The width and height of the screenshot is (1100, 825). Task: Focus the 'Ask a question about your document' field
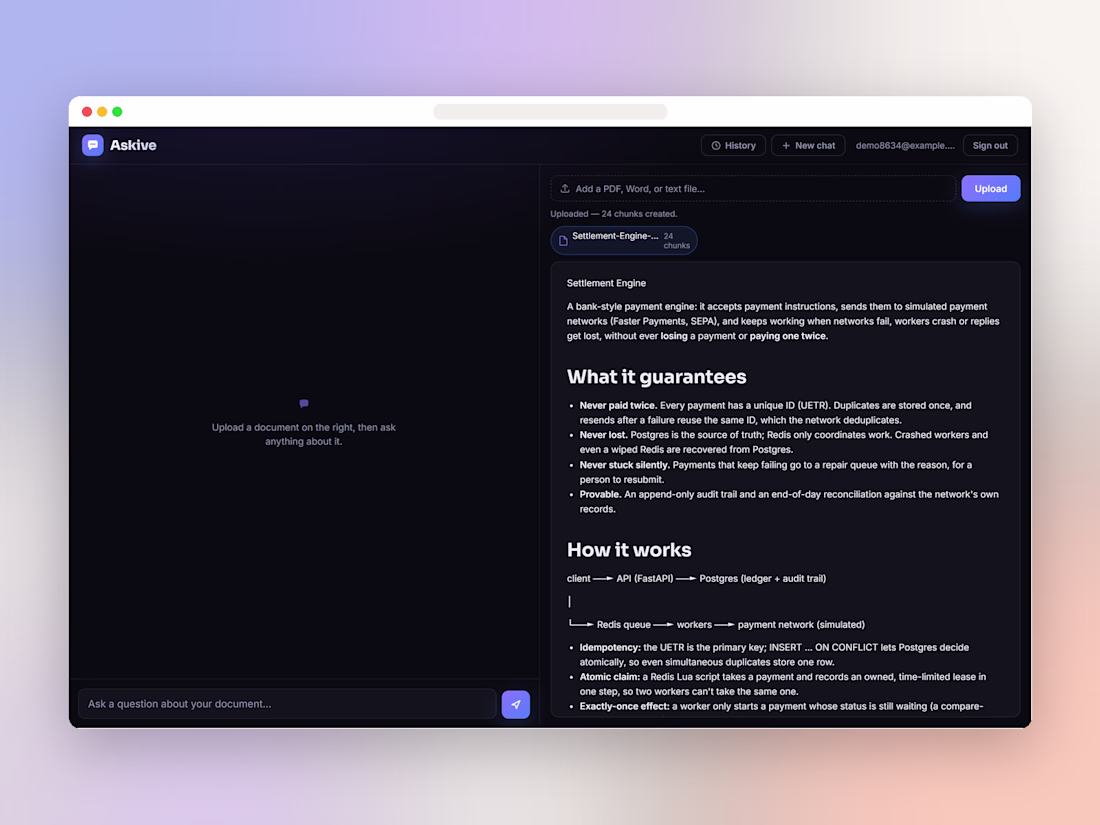[288, 704]
